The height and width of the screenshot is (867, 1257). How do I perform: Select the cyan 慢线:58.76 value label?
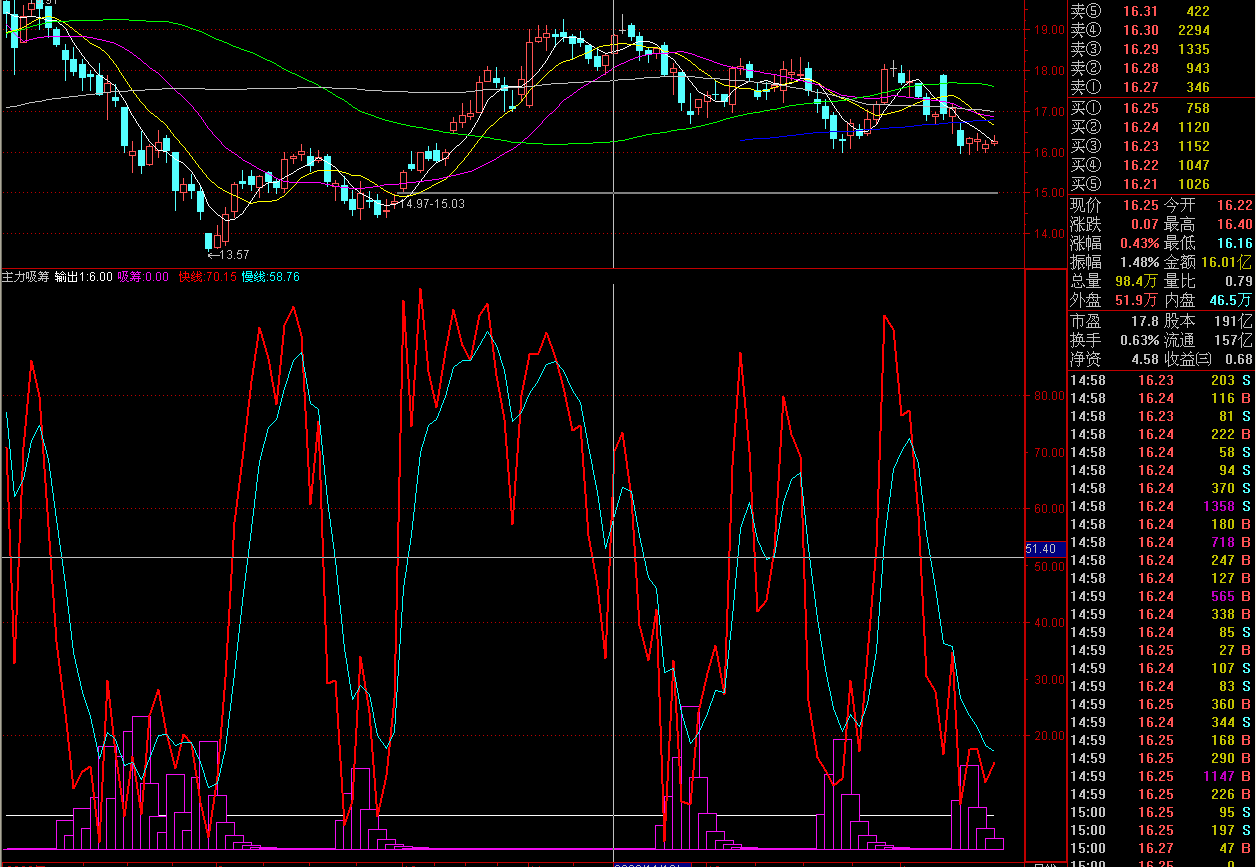[271, 277]
